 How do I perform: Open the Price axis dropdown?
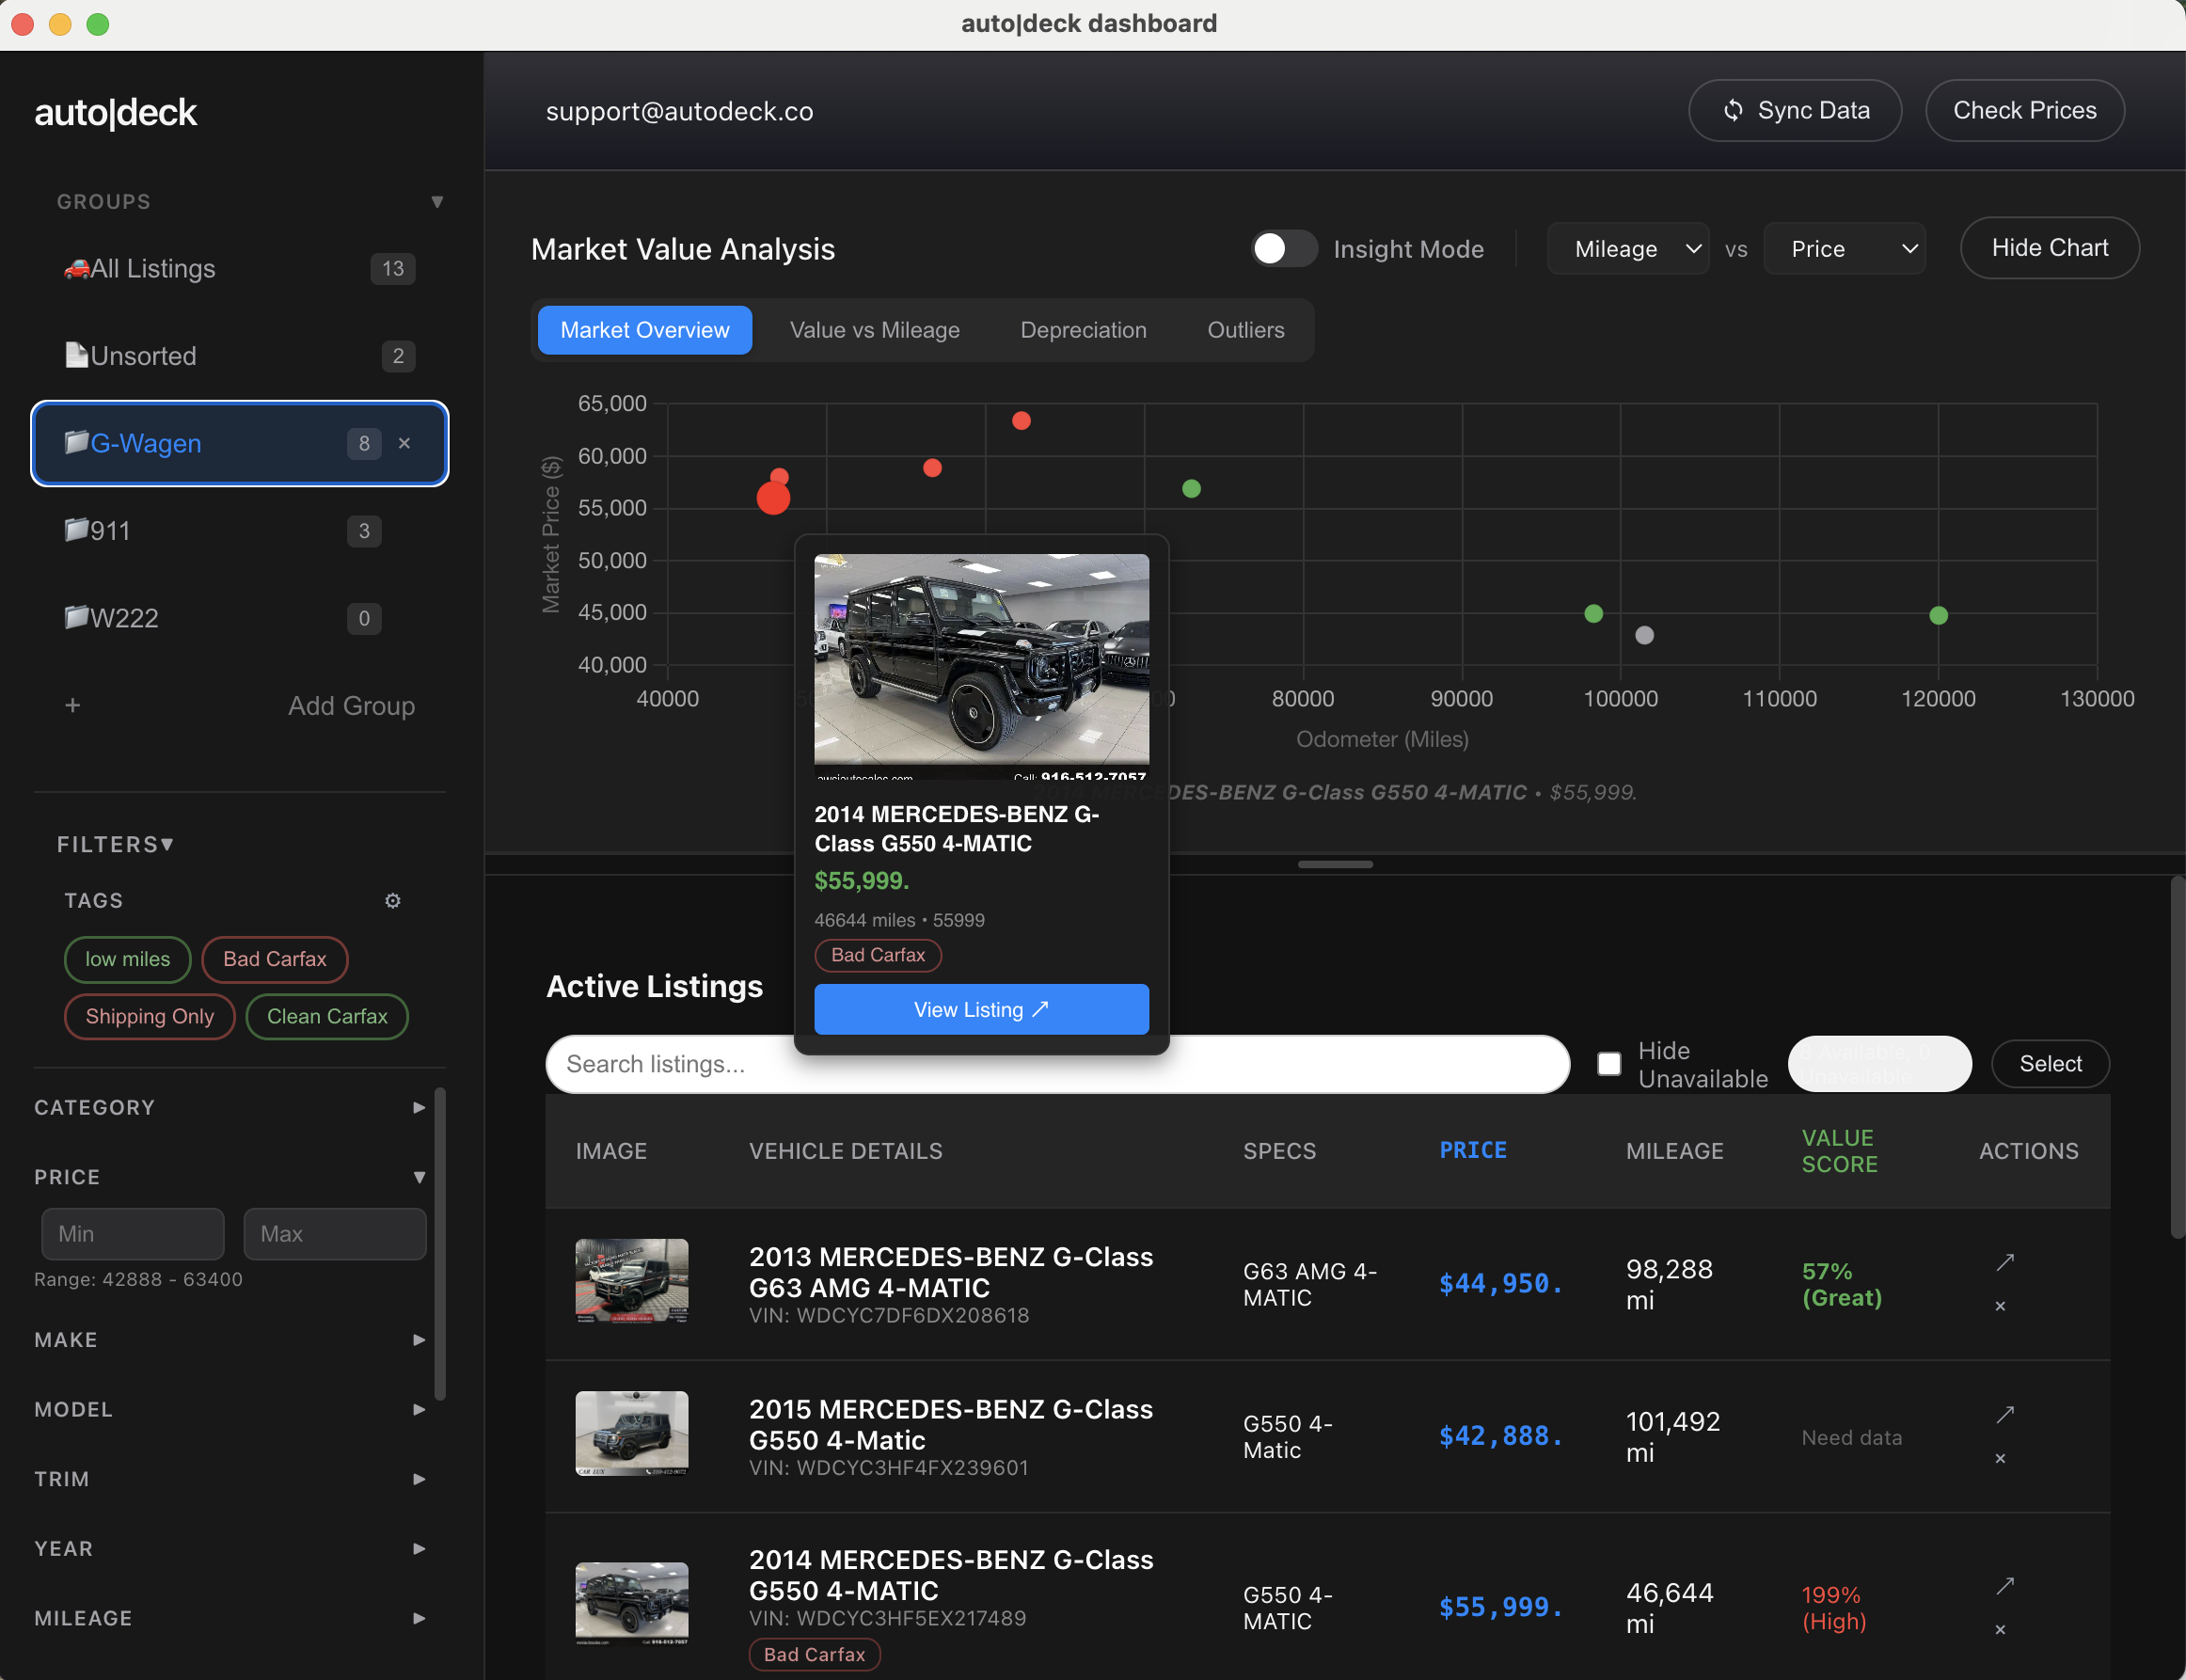(1843, 249)
